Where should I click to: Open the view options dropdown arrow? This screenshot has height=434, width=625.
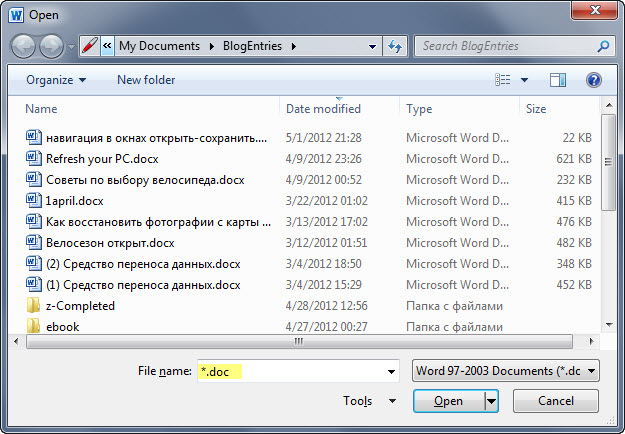pos(524,80)
